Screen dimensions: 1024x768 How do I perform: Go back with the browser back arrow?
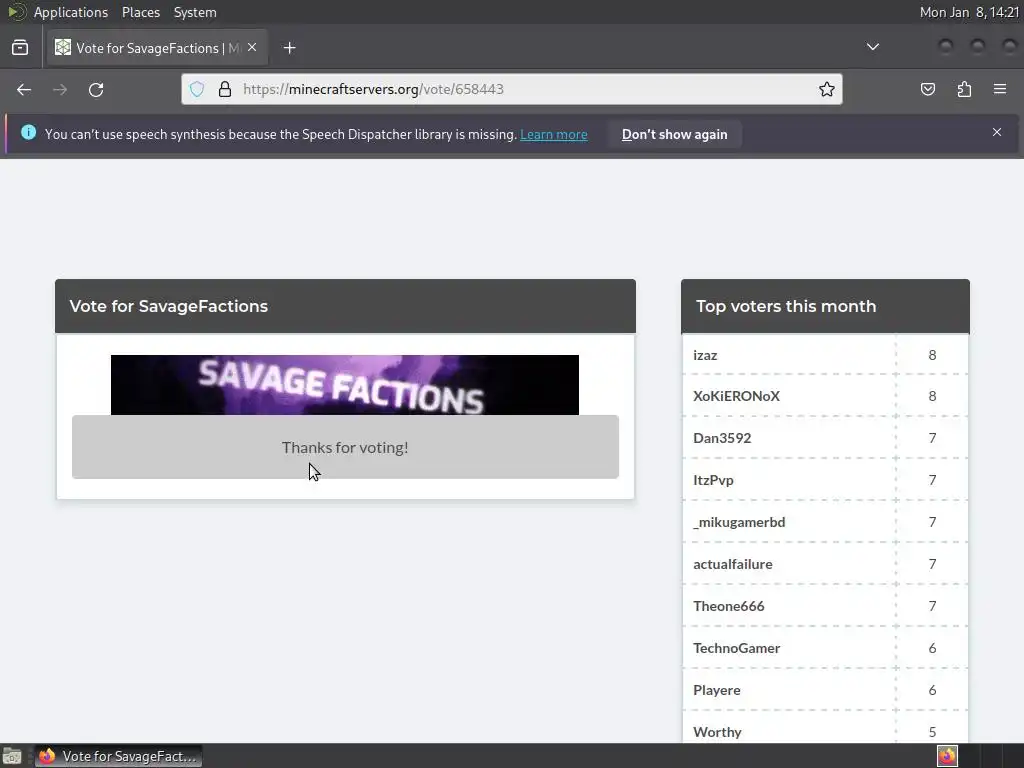point(24,89)
